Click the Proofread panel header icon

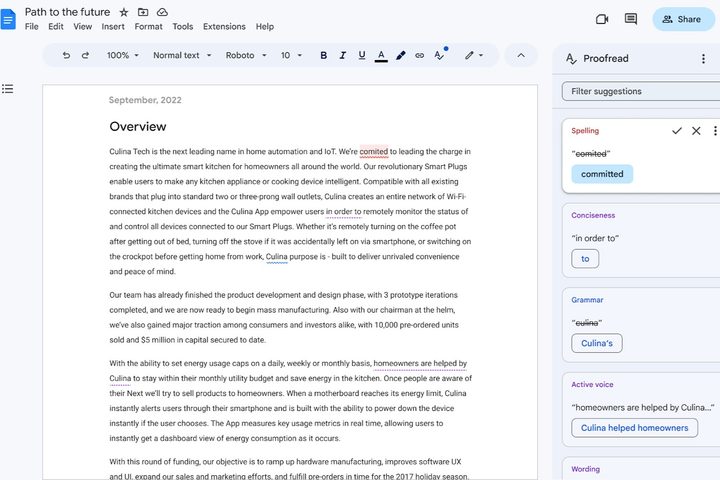[x=571, y=58]
